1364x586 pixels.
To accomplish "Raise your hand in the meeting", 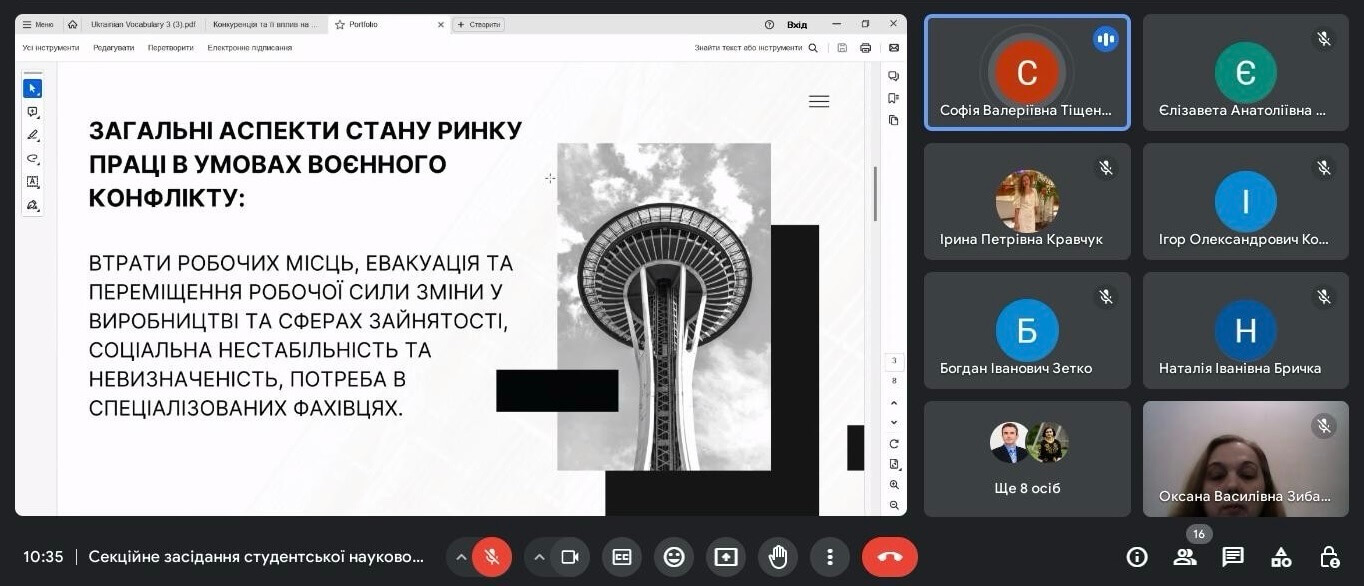I will [x=778, y=557].
